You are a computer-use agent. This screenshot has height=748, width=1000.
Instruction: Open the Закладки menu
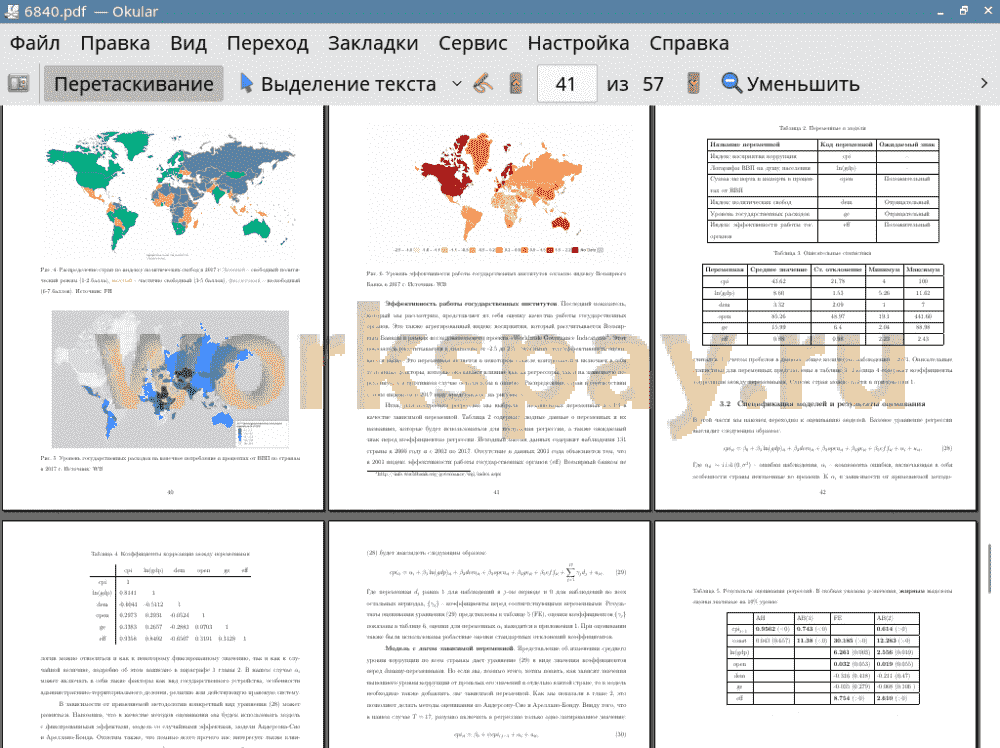click(373, 43)
